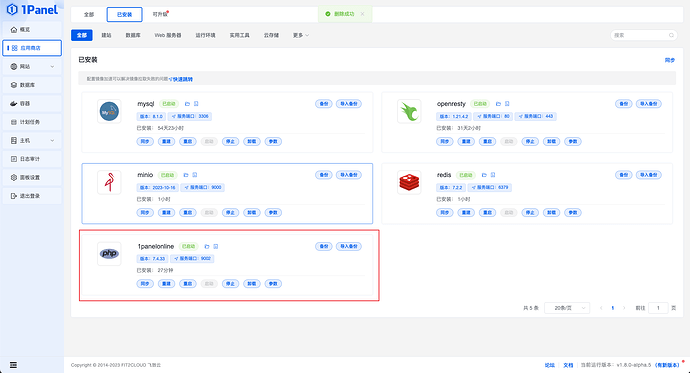Filter by 运行环境 category

click(x=206, y=35)
